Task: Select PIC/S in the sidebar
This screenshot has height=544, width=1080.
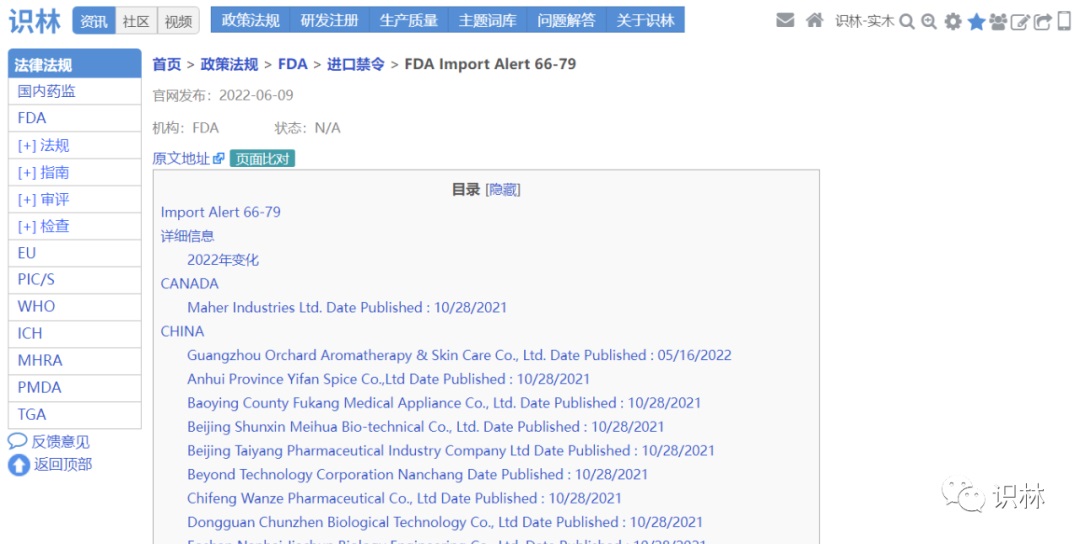Action: click(x=74, y=280)
